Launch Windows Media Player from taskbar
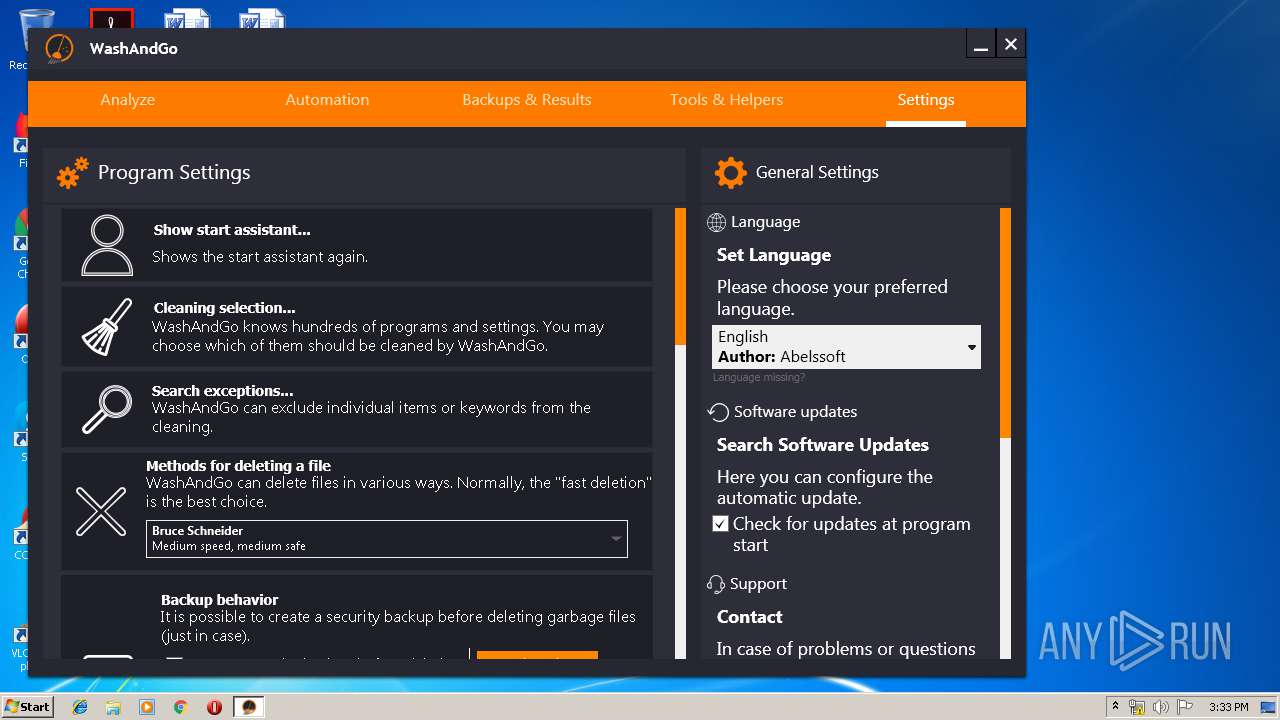This screenshot has width=1280, height=720. [147, 707]
